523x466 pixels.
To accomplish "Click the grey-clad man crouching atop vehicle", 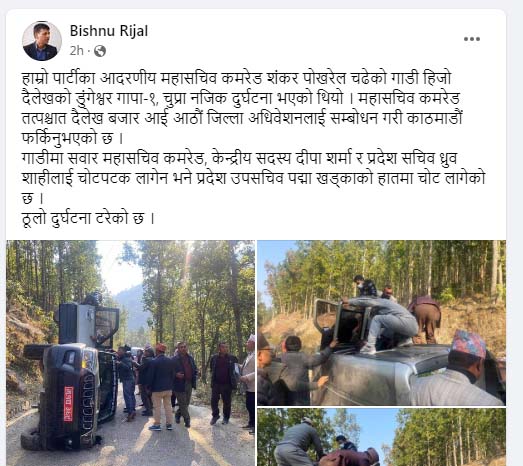I will [383, 322].
